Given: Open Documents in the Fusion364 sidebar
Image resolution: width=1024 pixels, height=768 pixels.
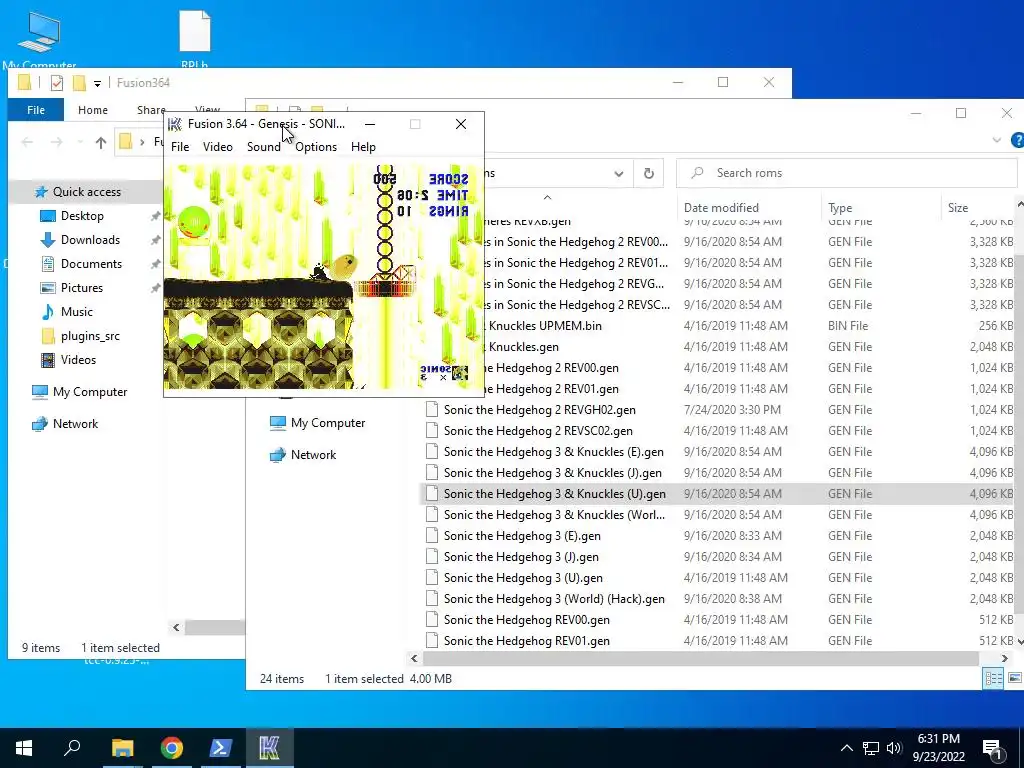Looking at the screenshot, I should (x=91, y=264).
